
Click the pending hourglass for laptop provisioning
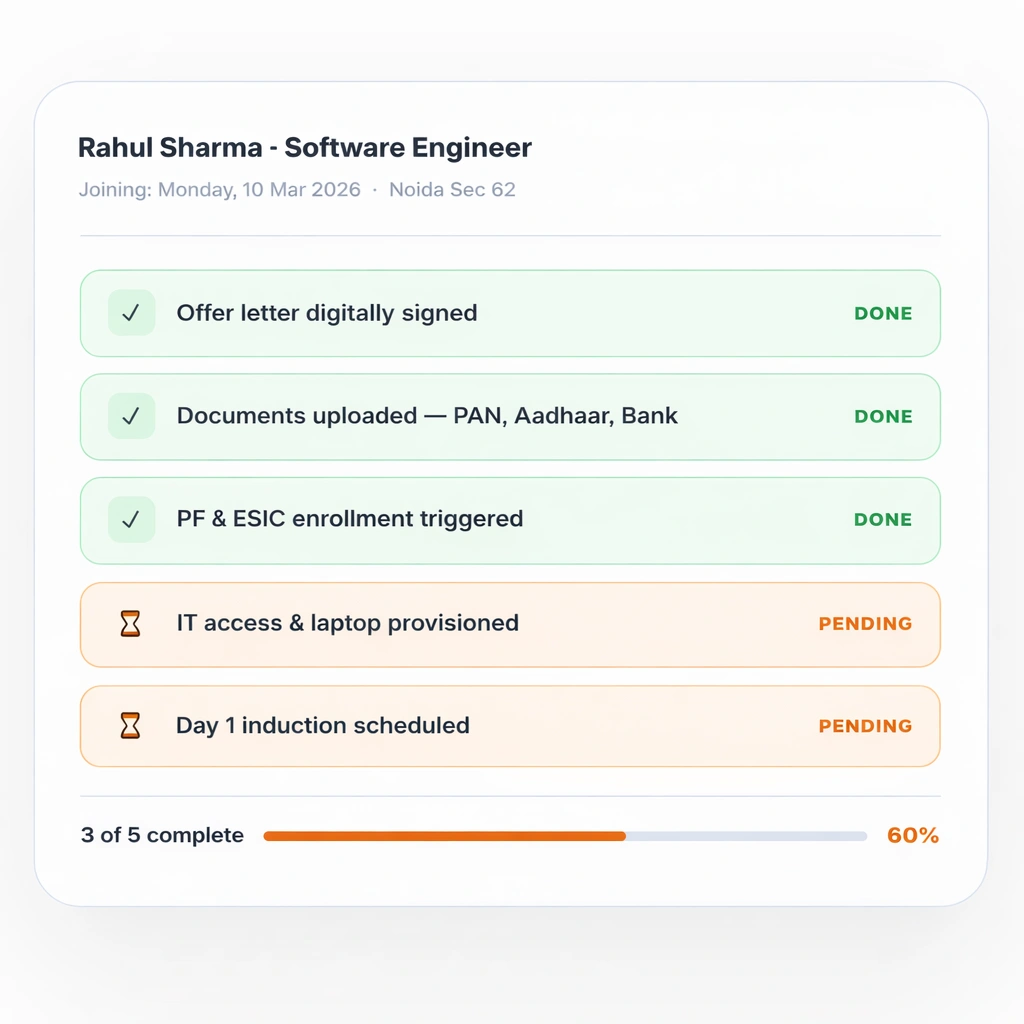[x=131, y=623]
